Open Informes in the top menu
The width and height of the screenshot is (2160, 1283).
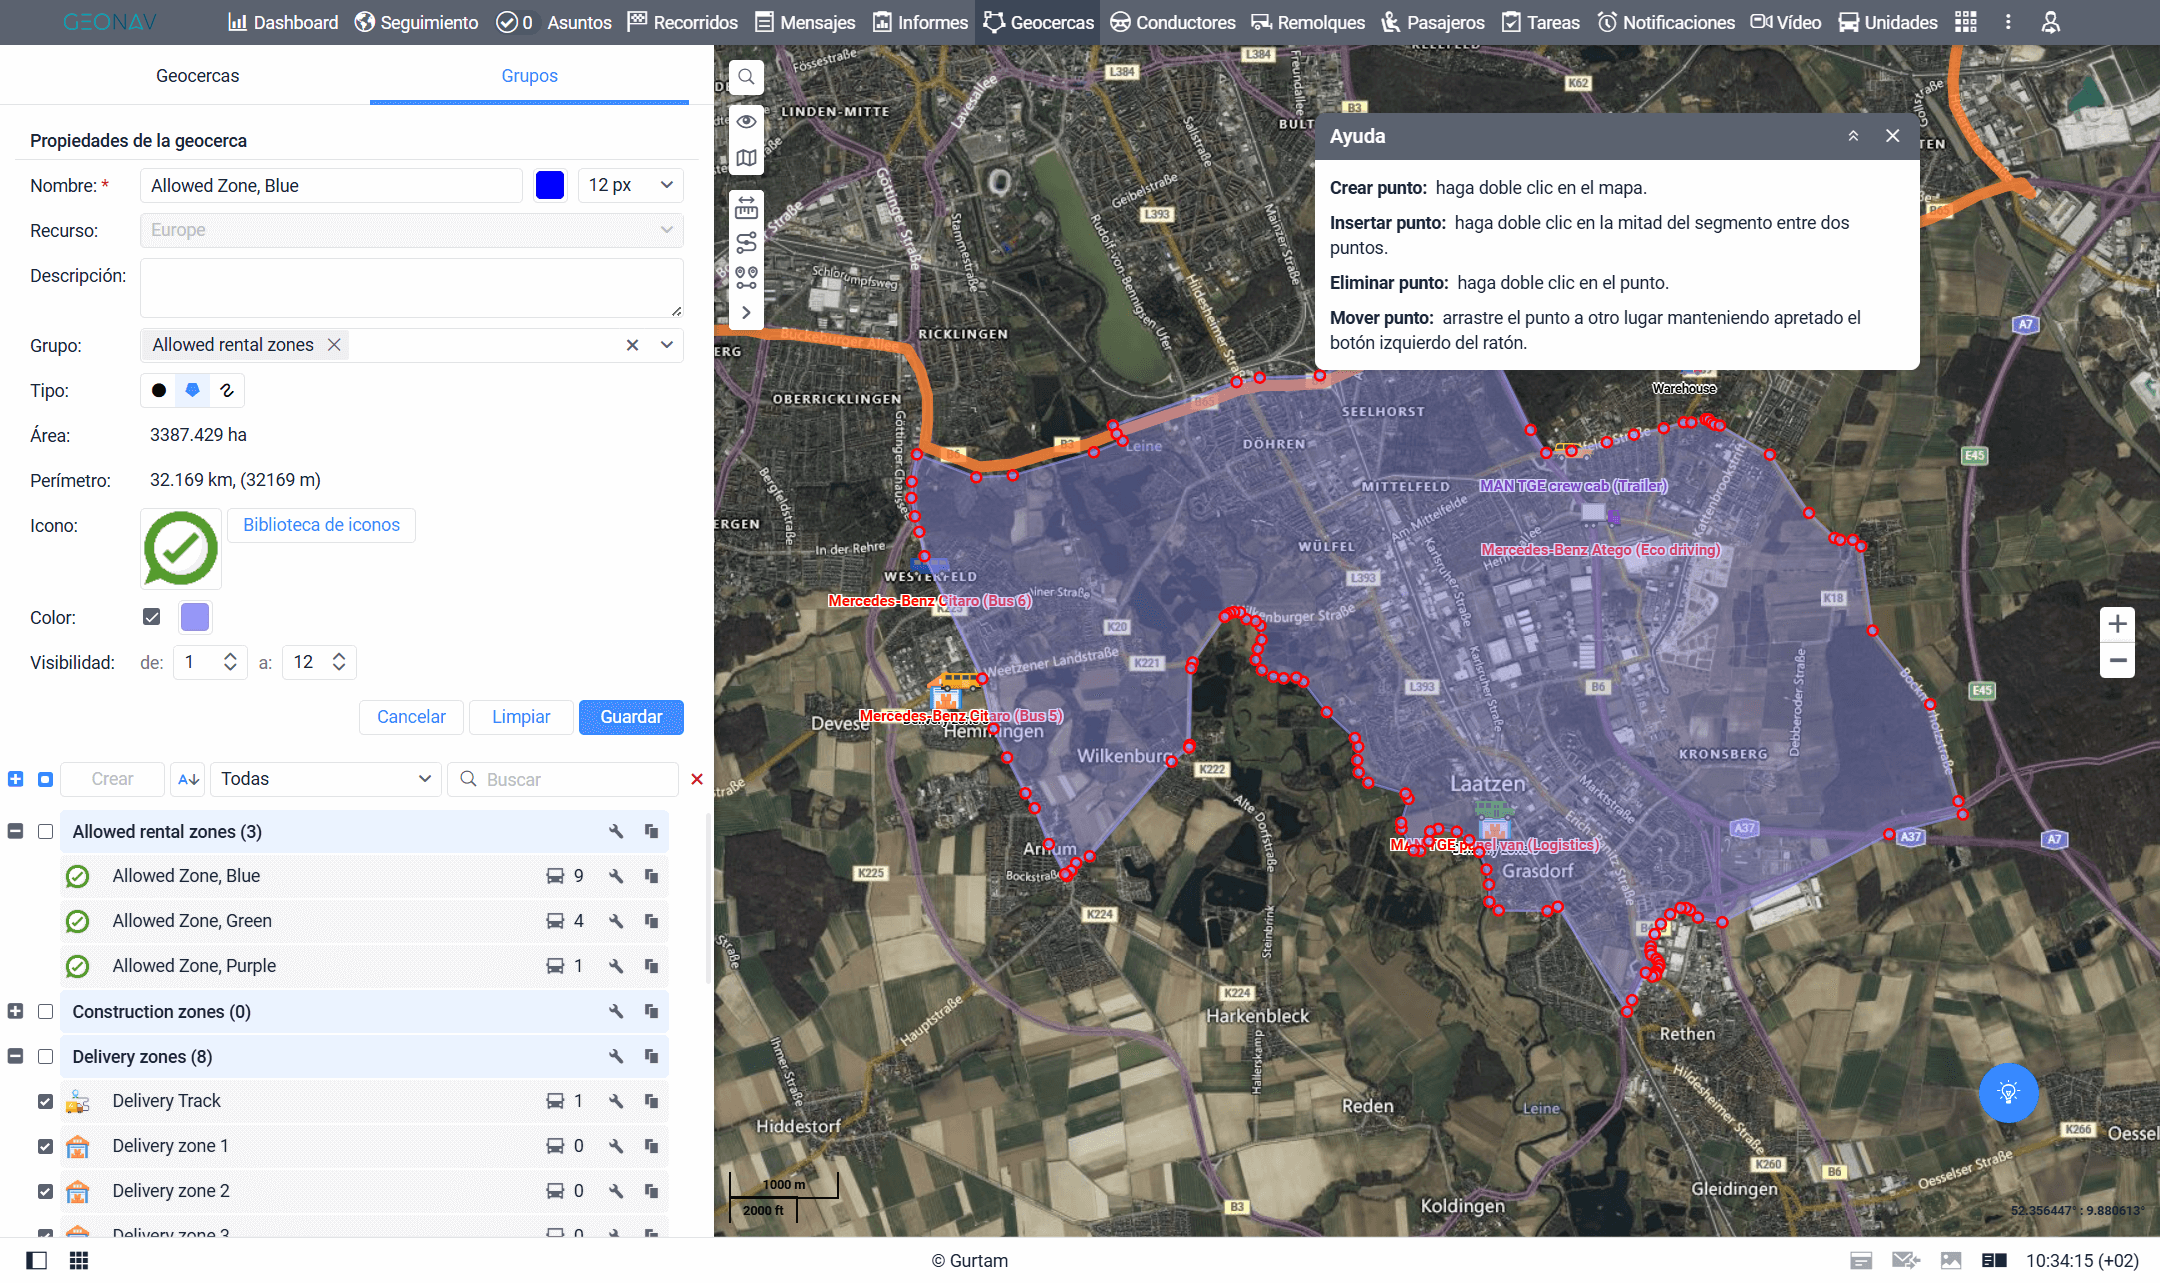(920, 22)
